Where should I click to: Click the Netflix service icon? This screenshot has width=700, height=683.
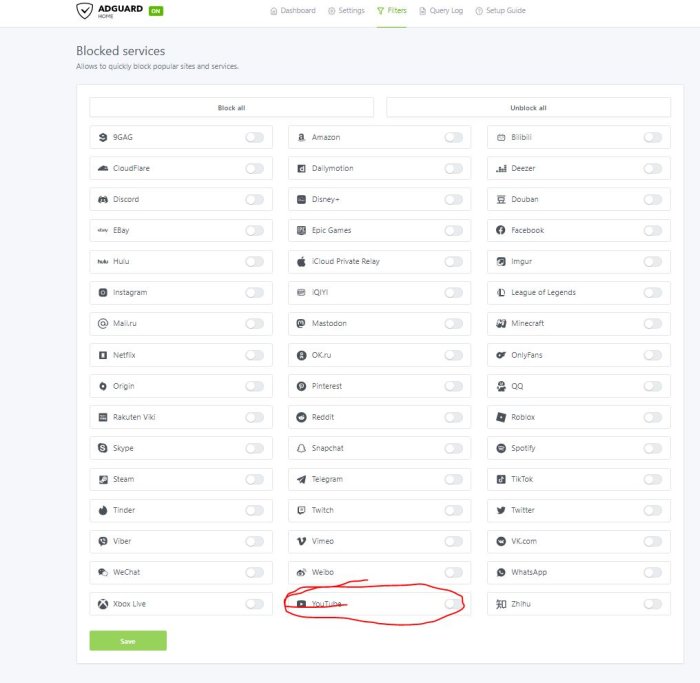(103, 355)
